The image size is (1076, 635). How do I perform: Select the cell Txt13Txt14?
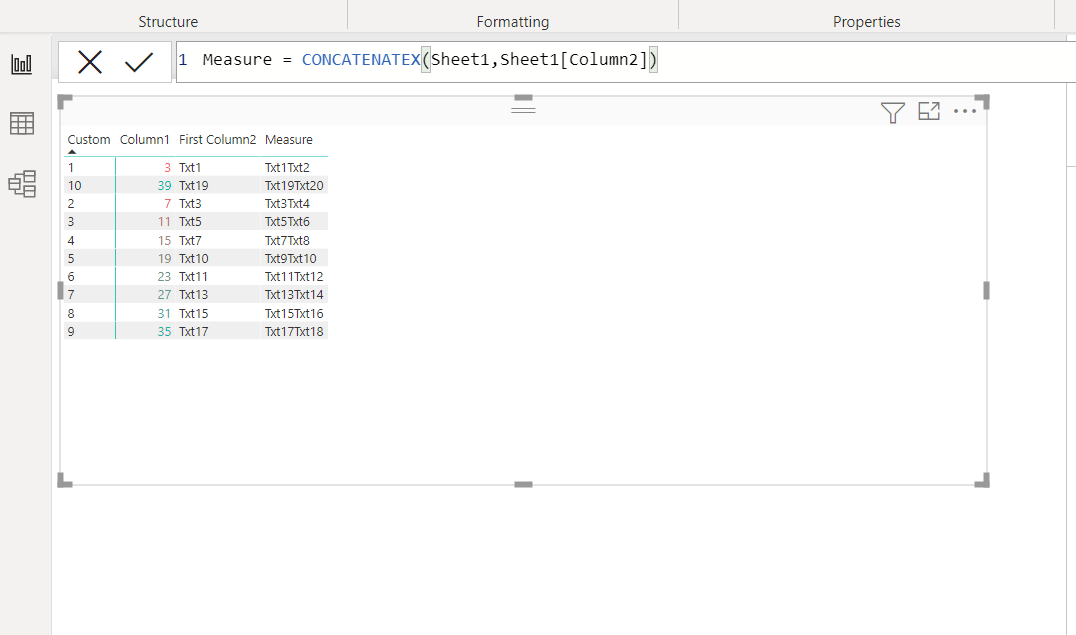coord(294,295)
